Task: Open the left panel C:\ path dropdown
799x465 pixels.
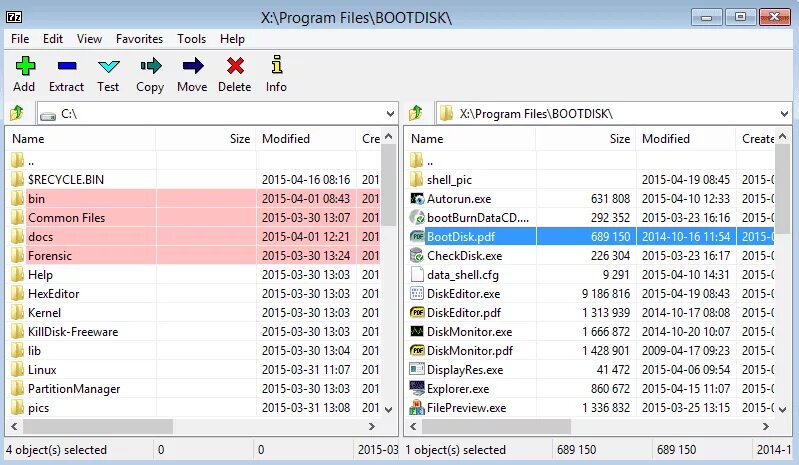Action: 390,114
